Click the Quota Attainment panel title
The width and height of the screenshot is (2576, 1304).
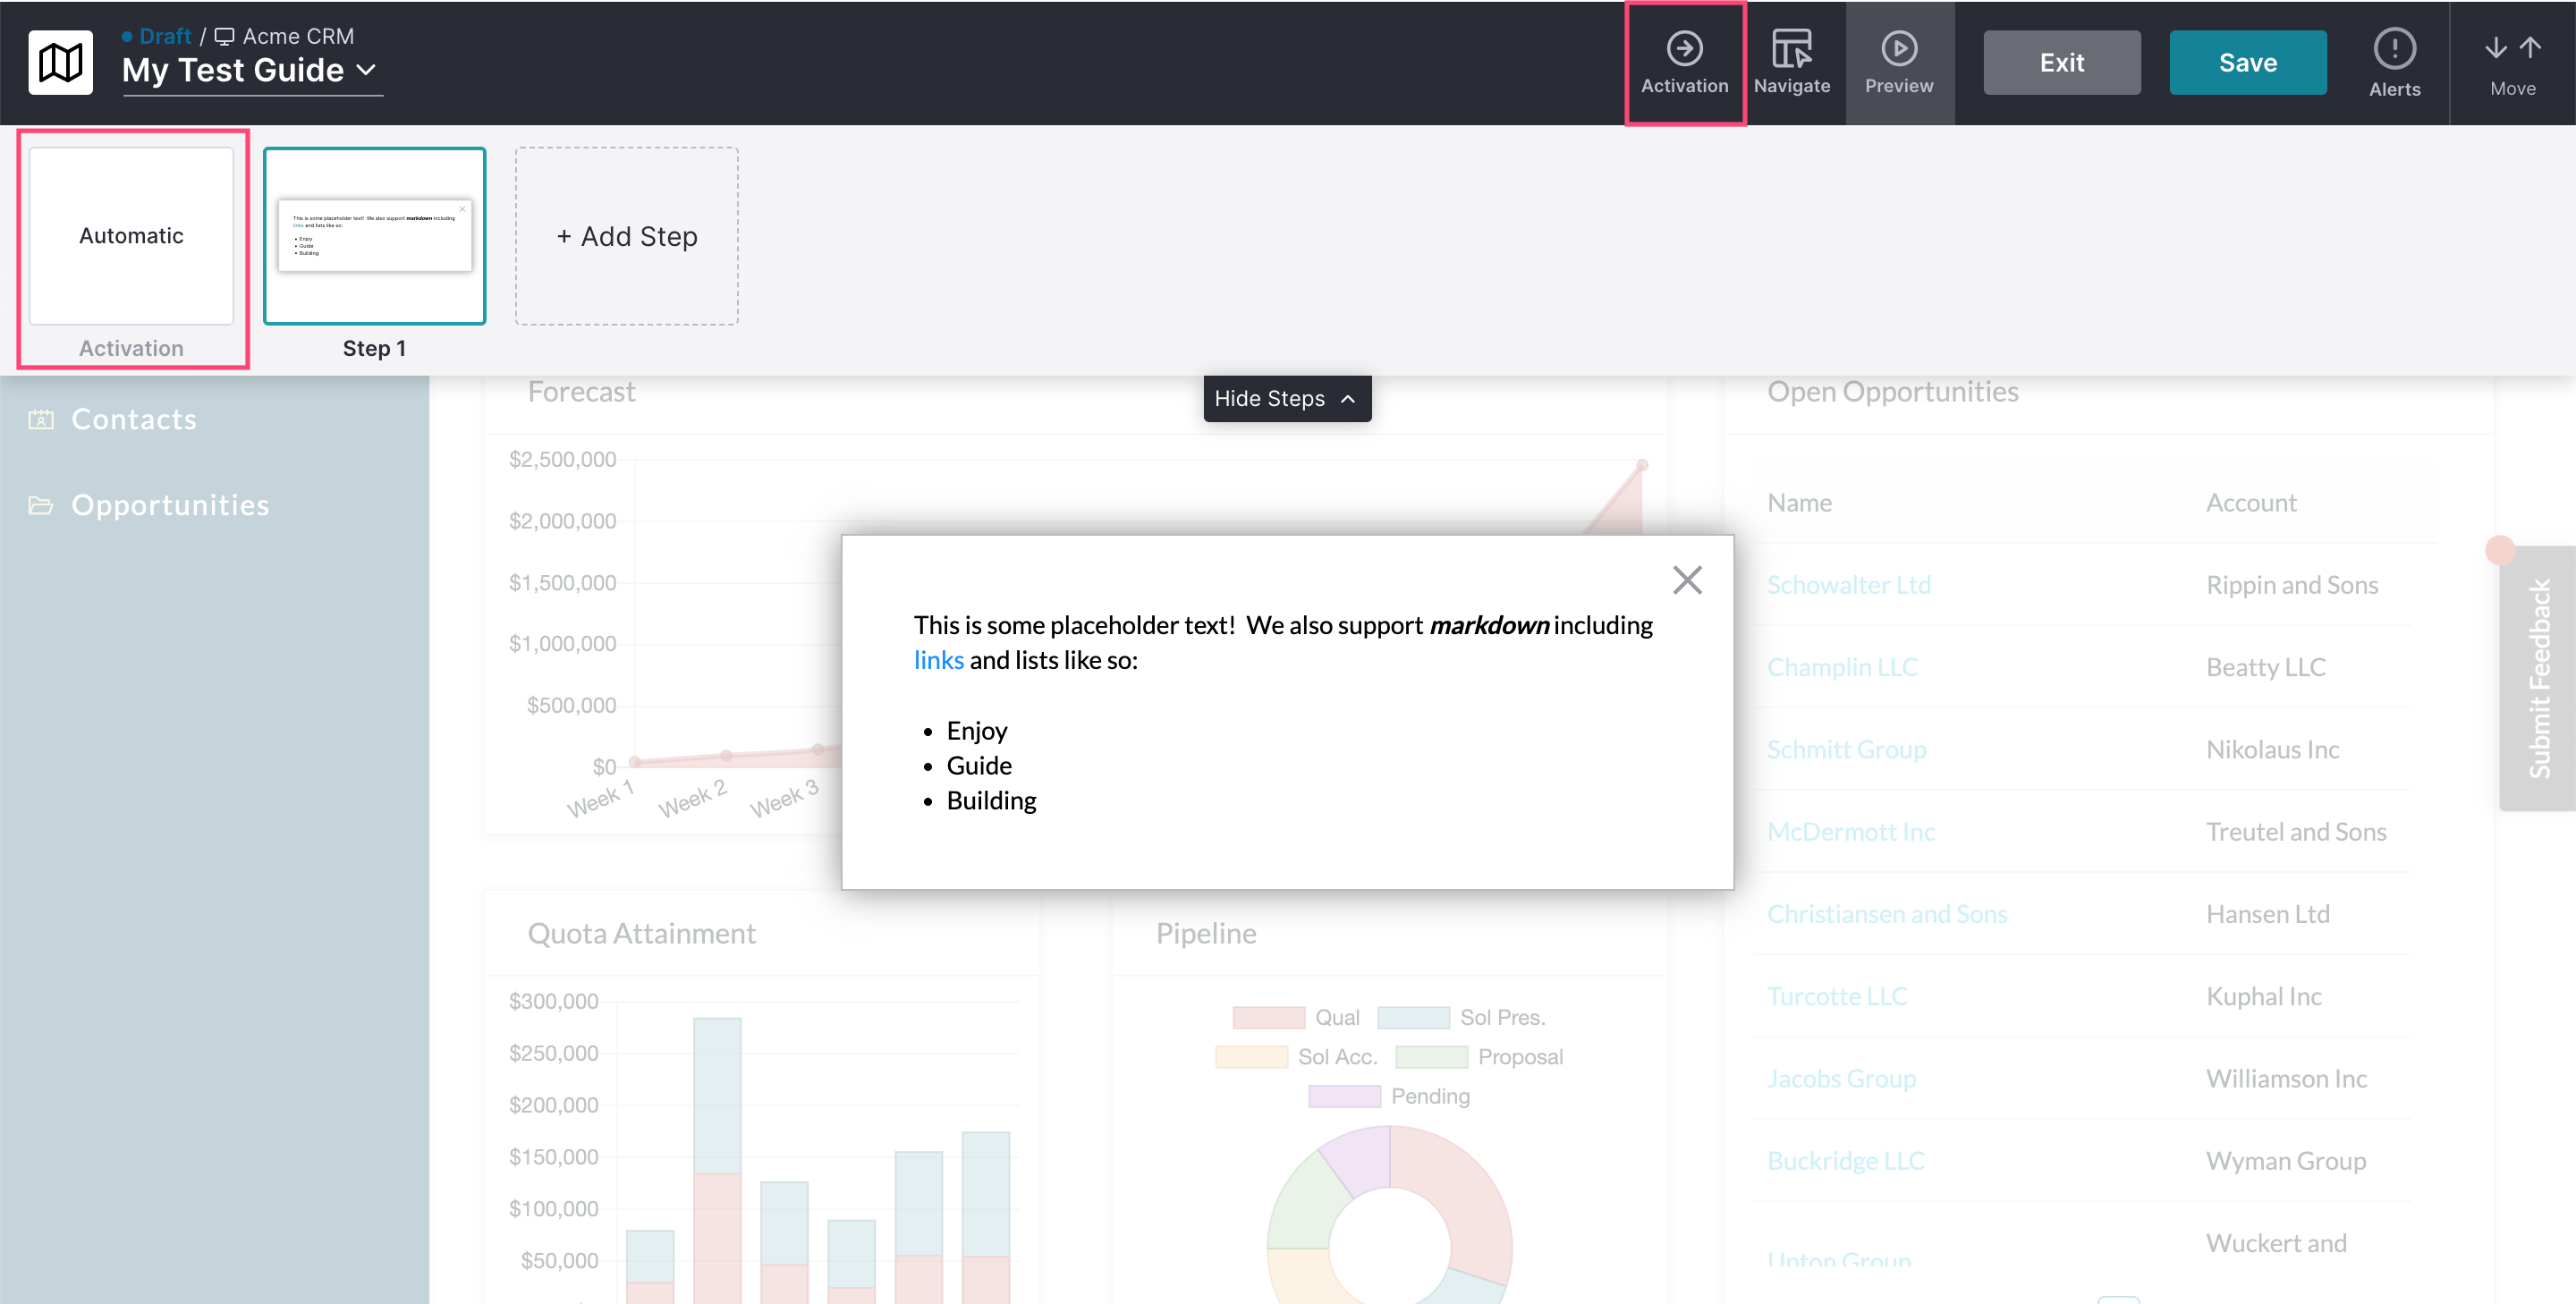[x=641, y=934]
